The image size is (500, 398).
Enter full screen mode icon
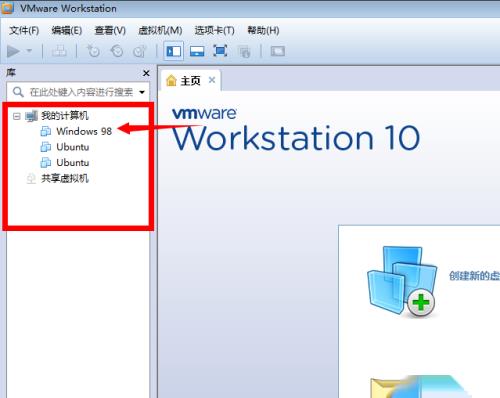click(x=220, y=51)
